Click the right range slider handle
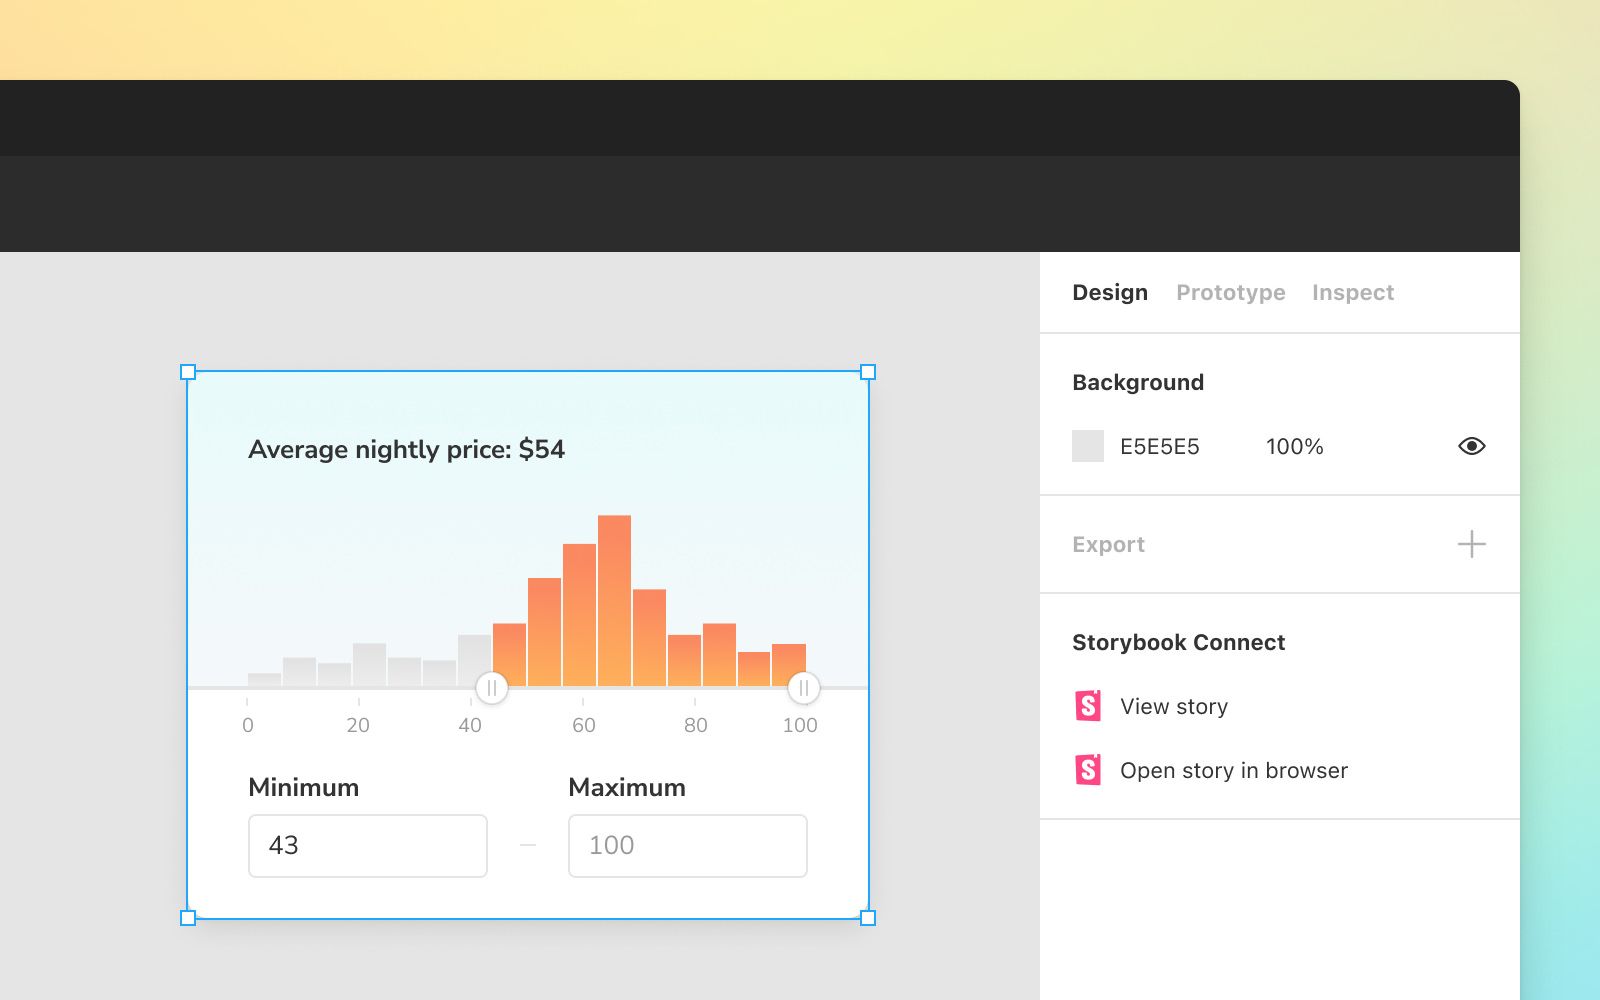 806,687
